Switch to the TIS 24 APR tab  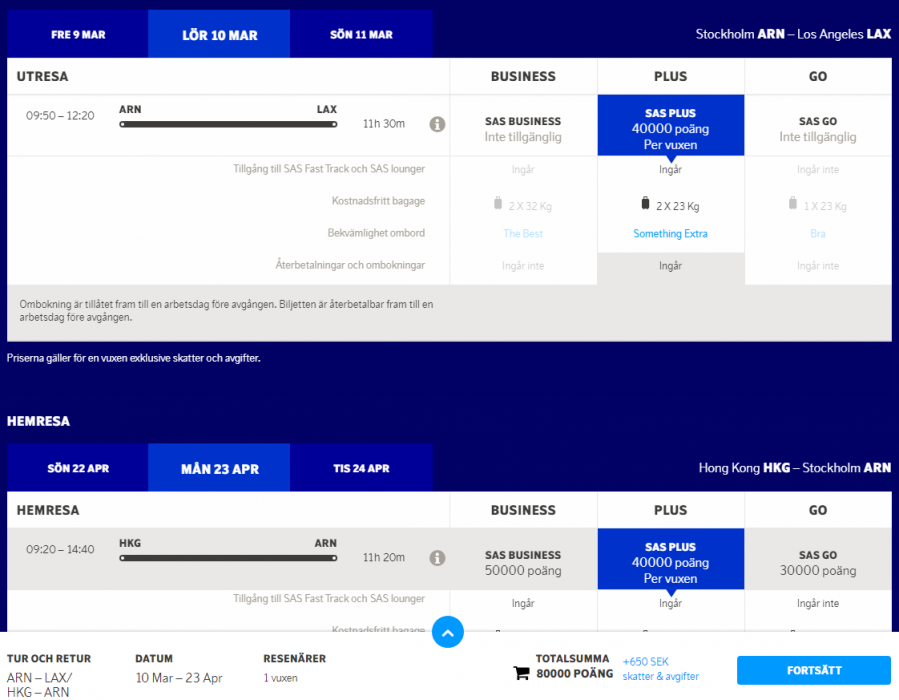coord(361,469)
